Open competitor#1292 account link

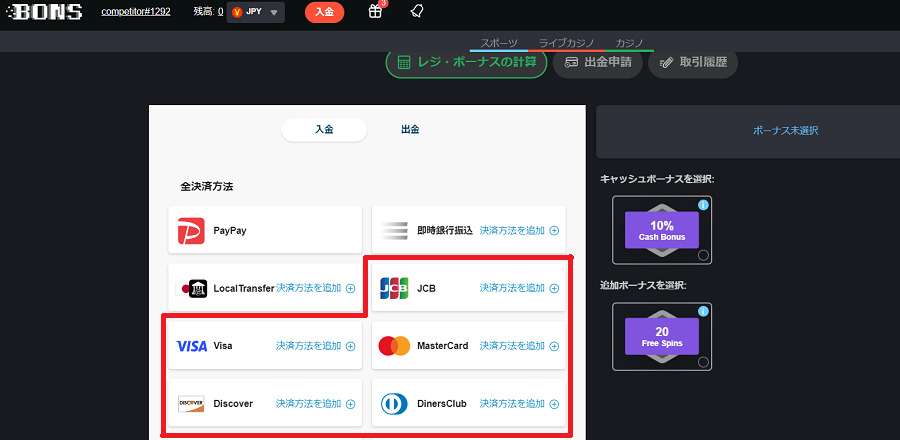pyautogui.click(x=136, y=11)
